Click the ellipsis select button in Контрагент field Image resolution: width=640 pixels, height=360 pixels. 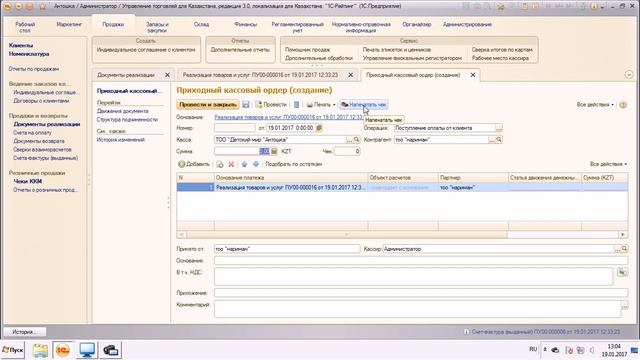(x=492, y=140)
